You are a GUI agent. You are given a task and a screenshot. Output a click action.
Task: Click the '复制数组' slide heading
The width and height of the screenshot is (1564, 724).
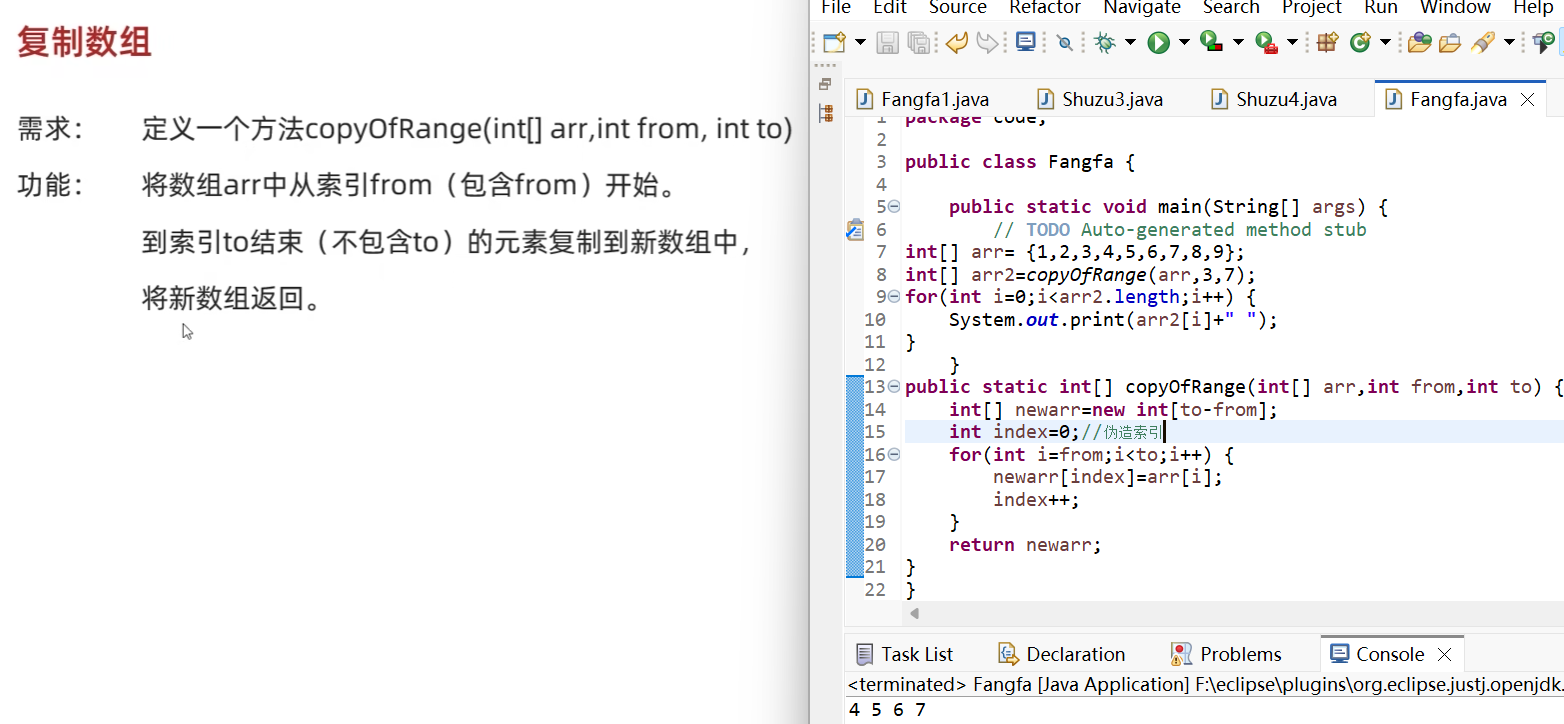pyautogui.click(x=84, y=43)
